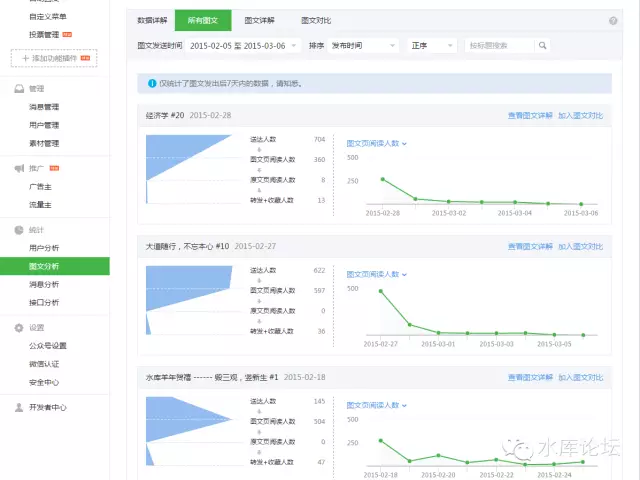Open the 发布时间 sort dropdown
The image size is (640, 480).
click(x=363, y=46)
